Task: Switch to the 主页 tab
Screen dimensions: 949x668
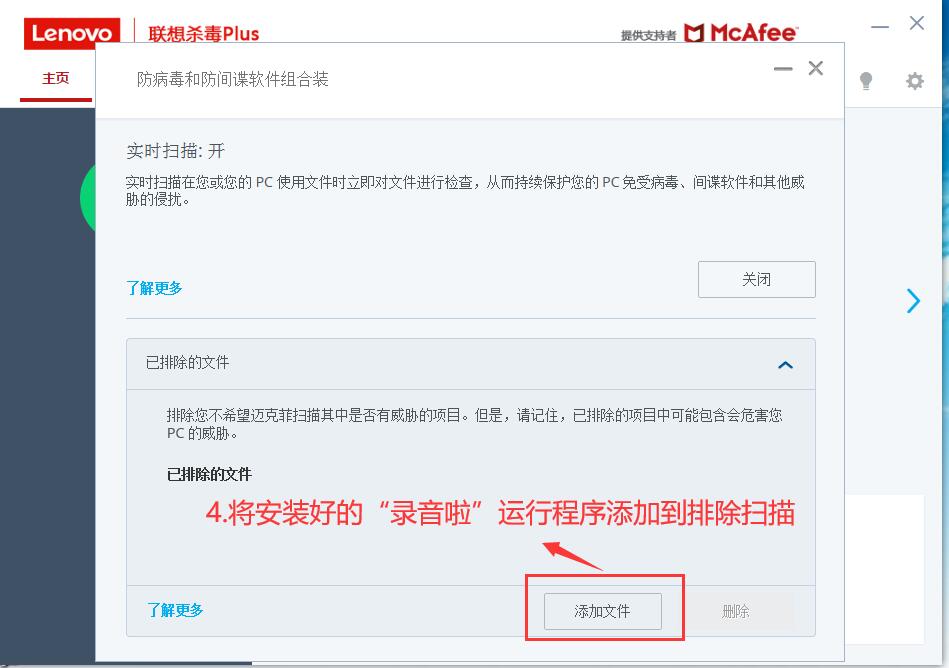Action: click(x=56, y=78)
